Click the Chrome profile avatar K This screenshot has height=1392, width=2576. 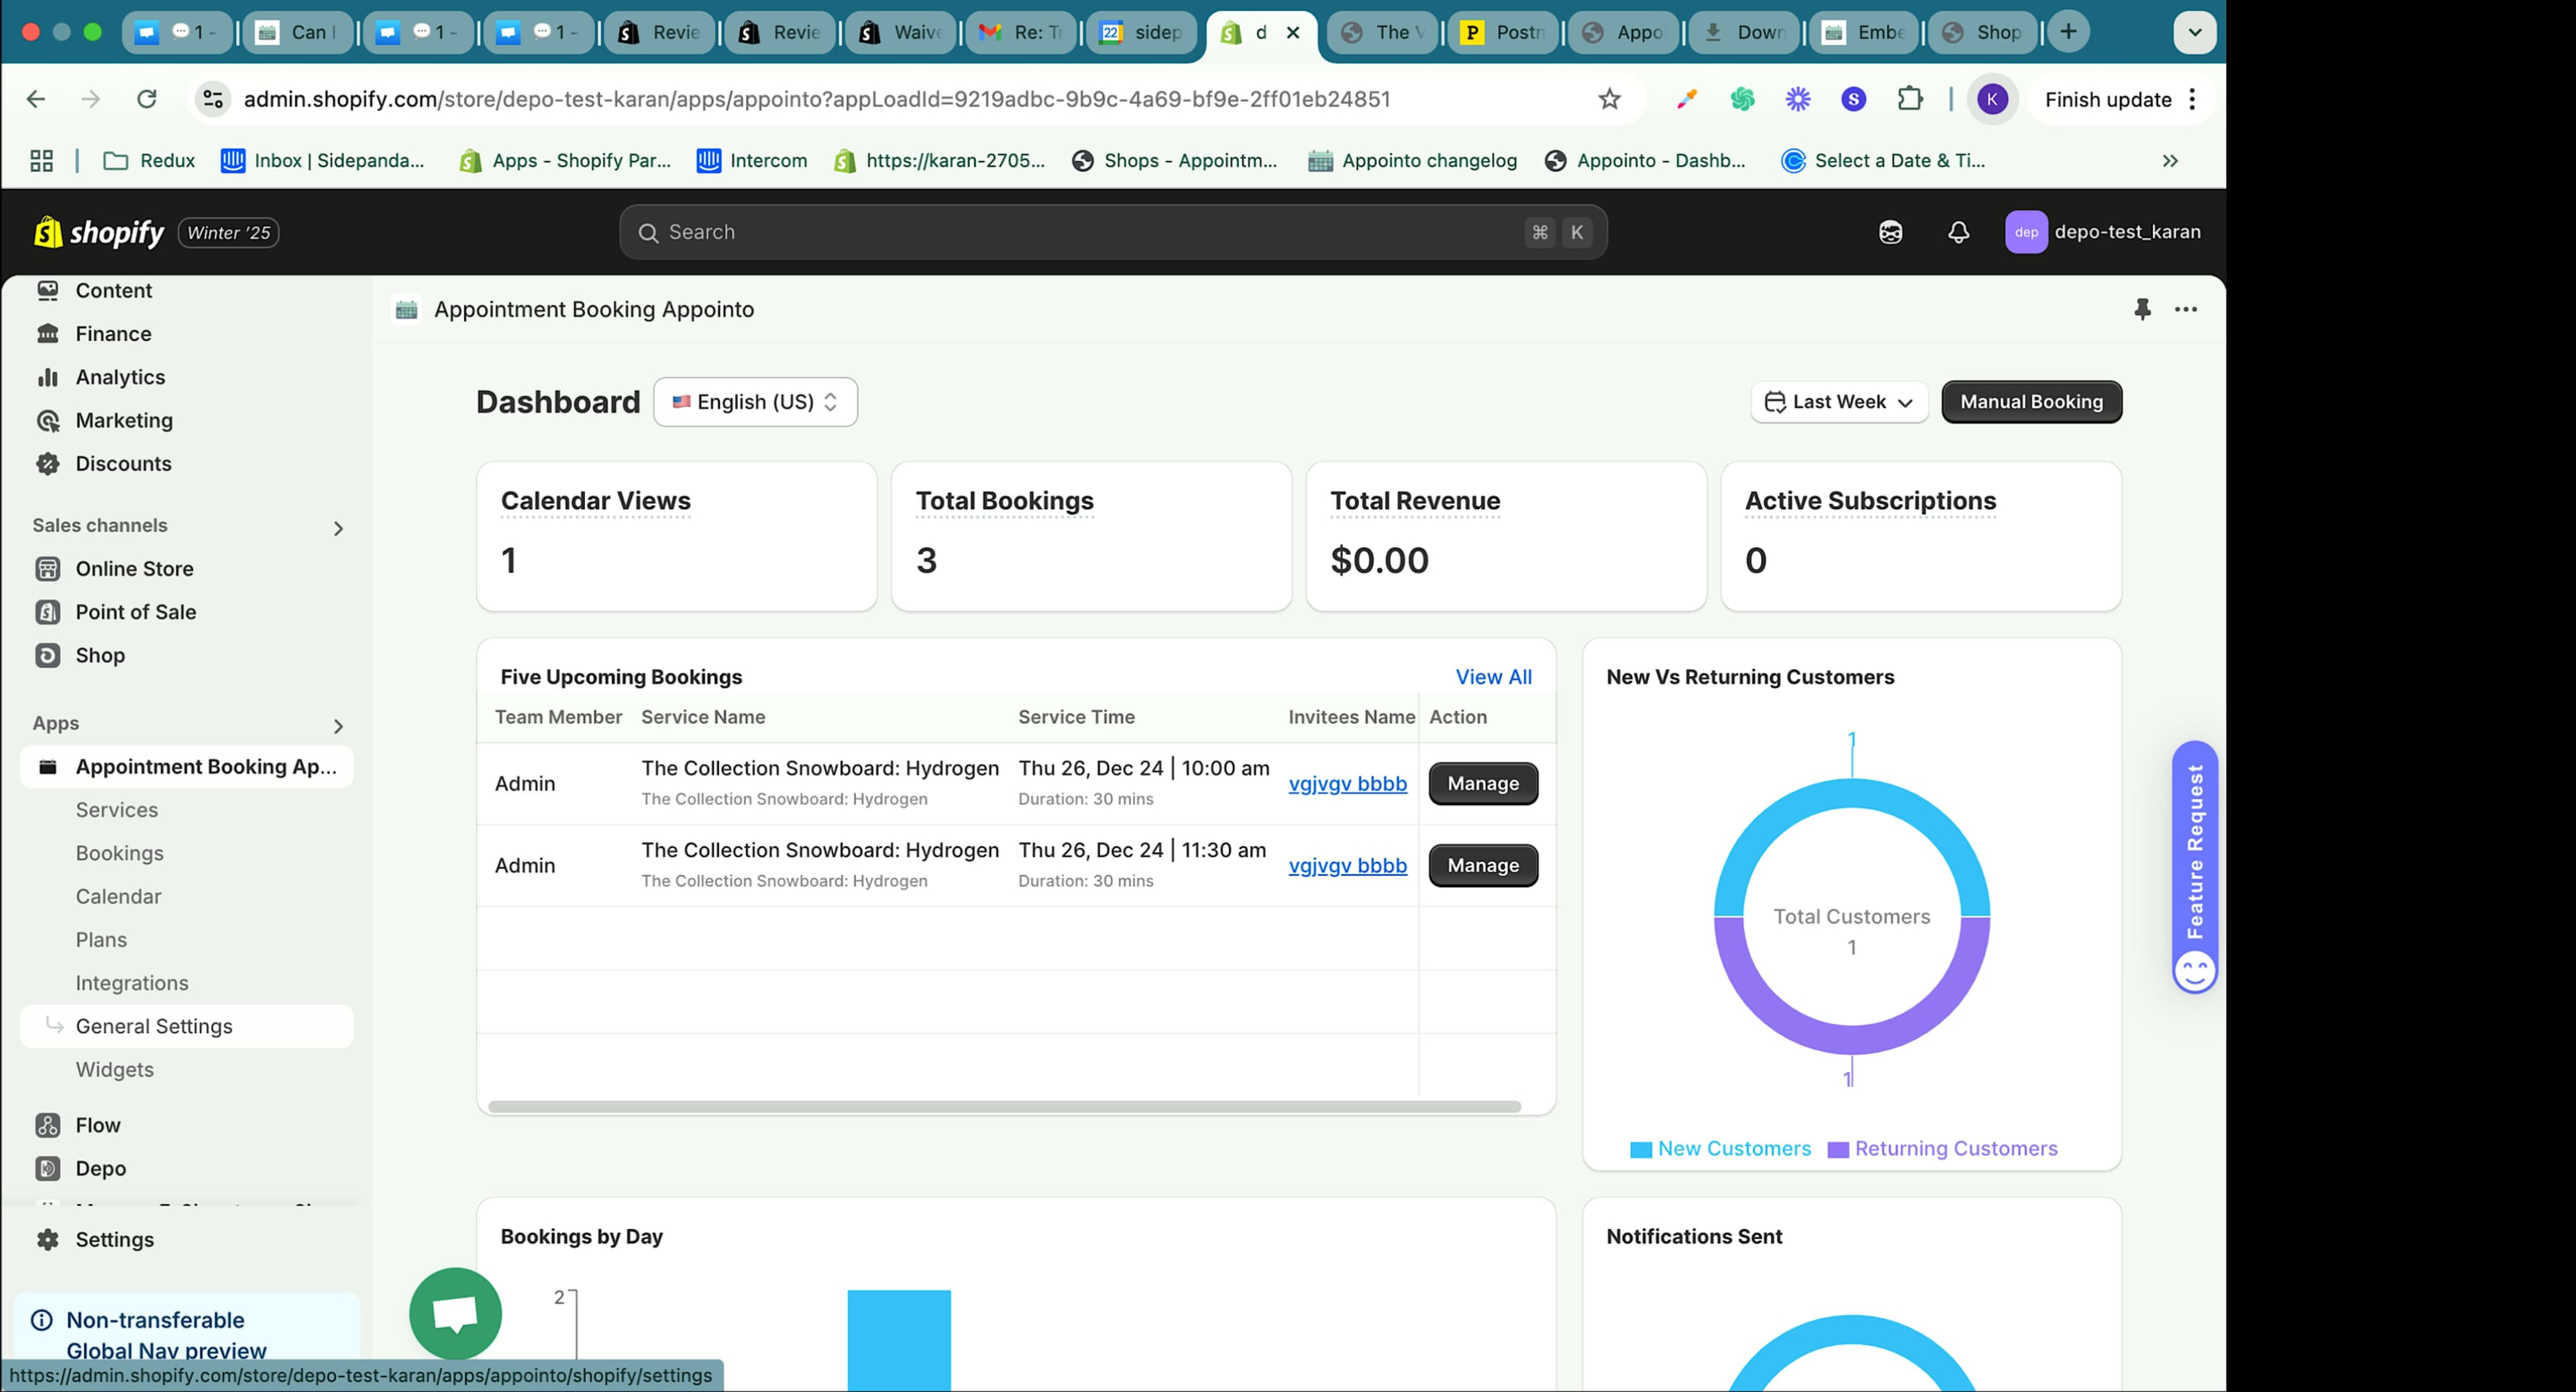[x=1992, y=99]
